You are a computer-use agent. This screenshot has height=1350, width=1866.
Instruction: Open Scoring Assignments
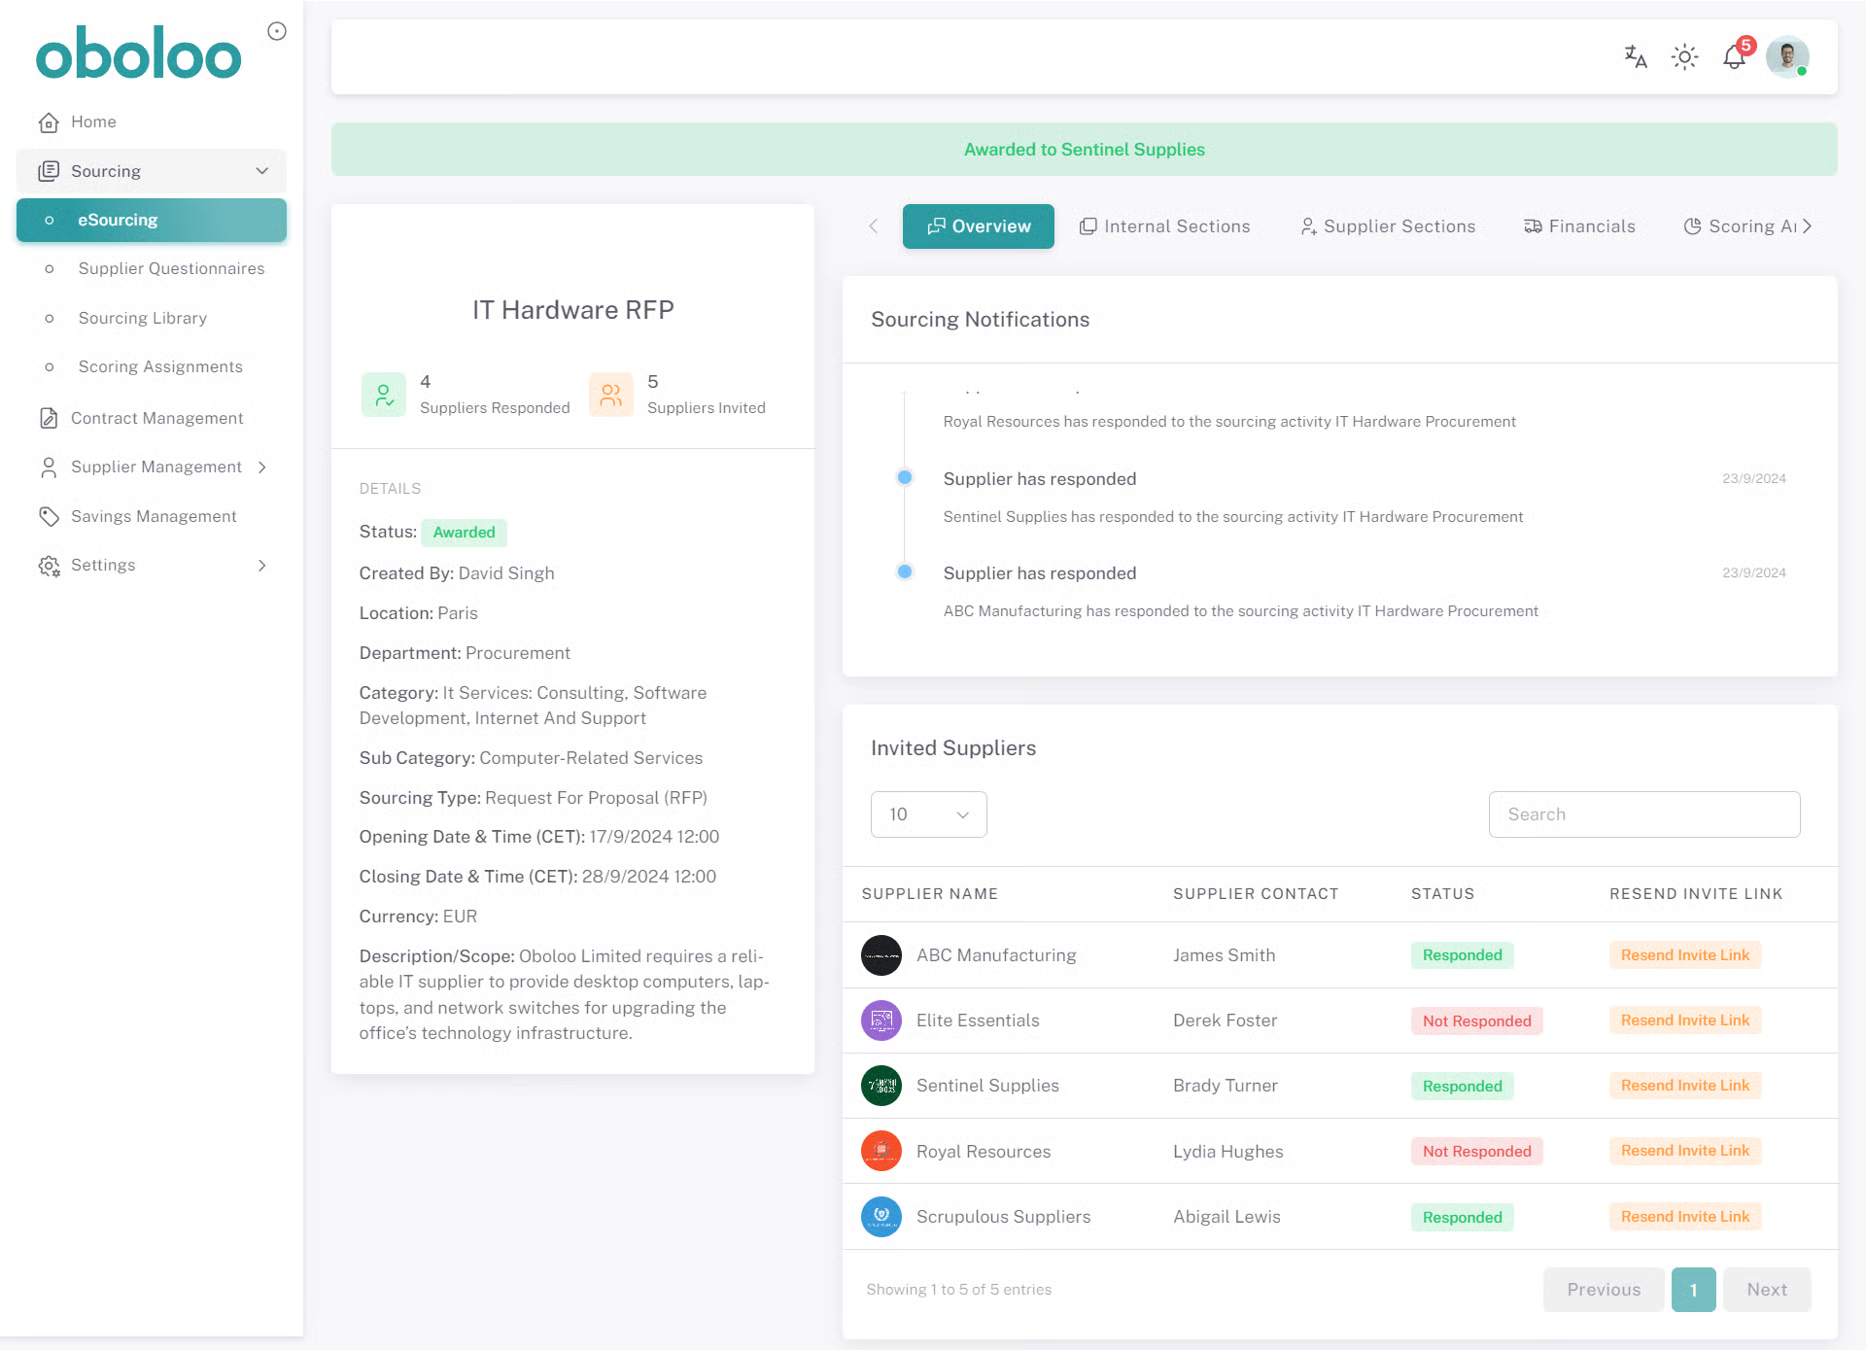pos(160,366)
